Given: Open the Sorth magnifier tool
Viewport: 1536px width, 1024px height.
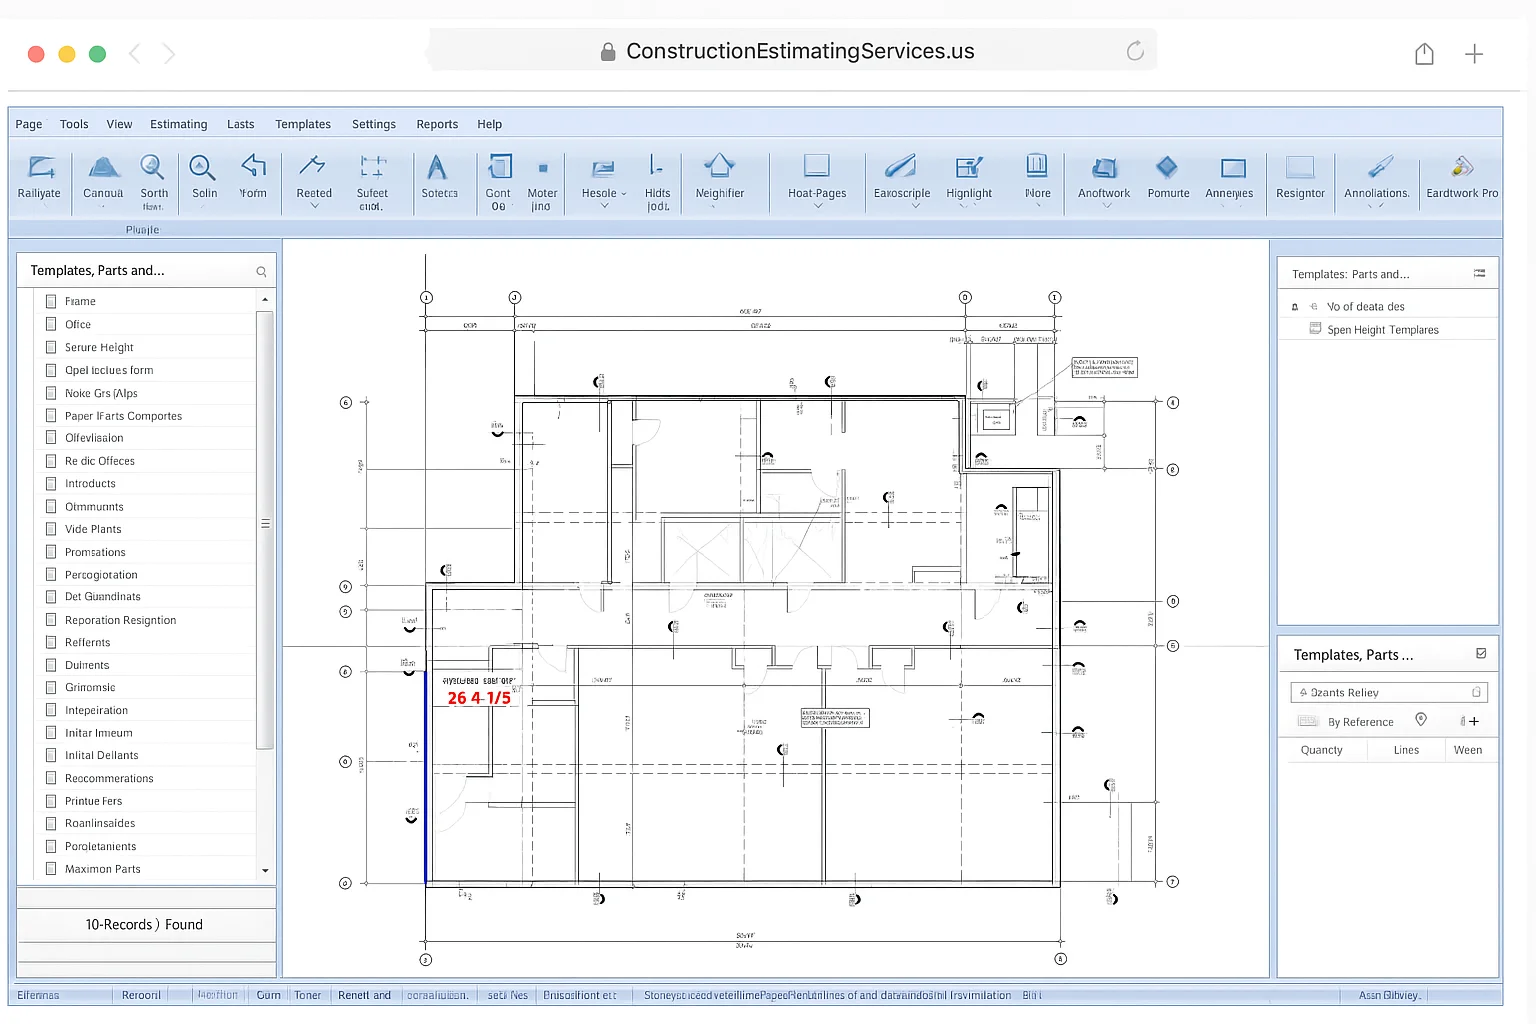Looking at the screenshot, I should (x=153, y=167).
